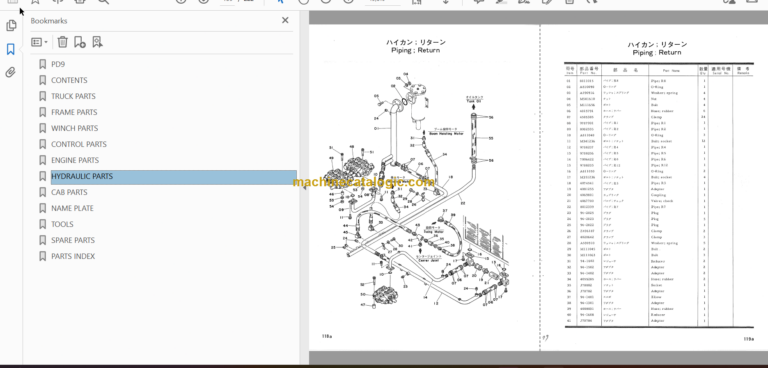Click the 'Socket' part name in the table
This screenshot has width=768, height=368.
tap(655, 285)
